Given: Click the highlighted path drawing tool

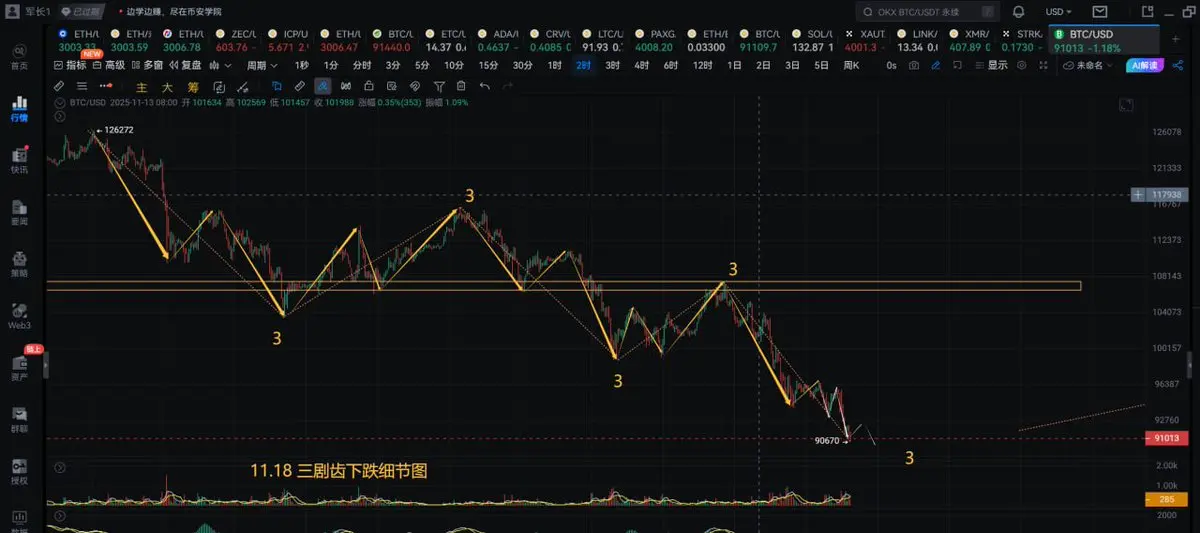Looking at the screenshot, I should (322, 87).
